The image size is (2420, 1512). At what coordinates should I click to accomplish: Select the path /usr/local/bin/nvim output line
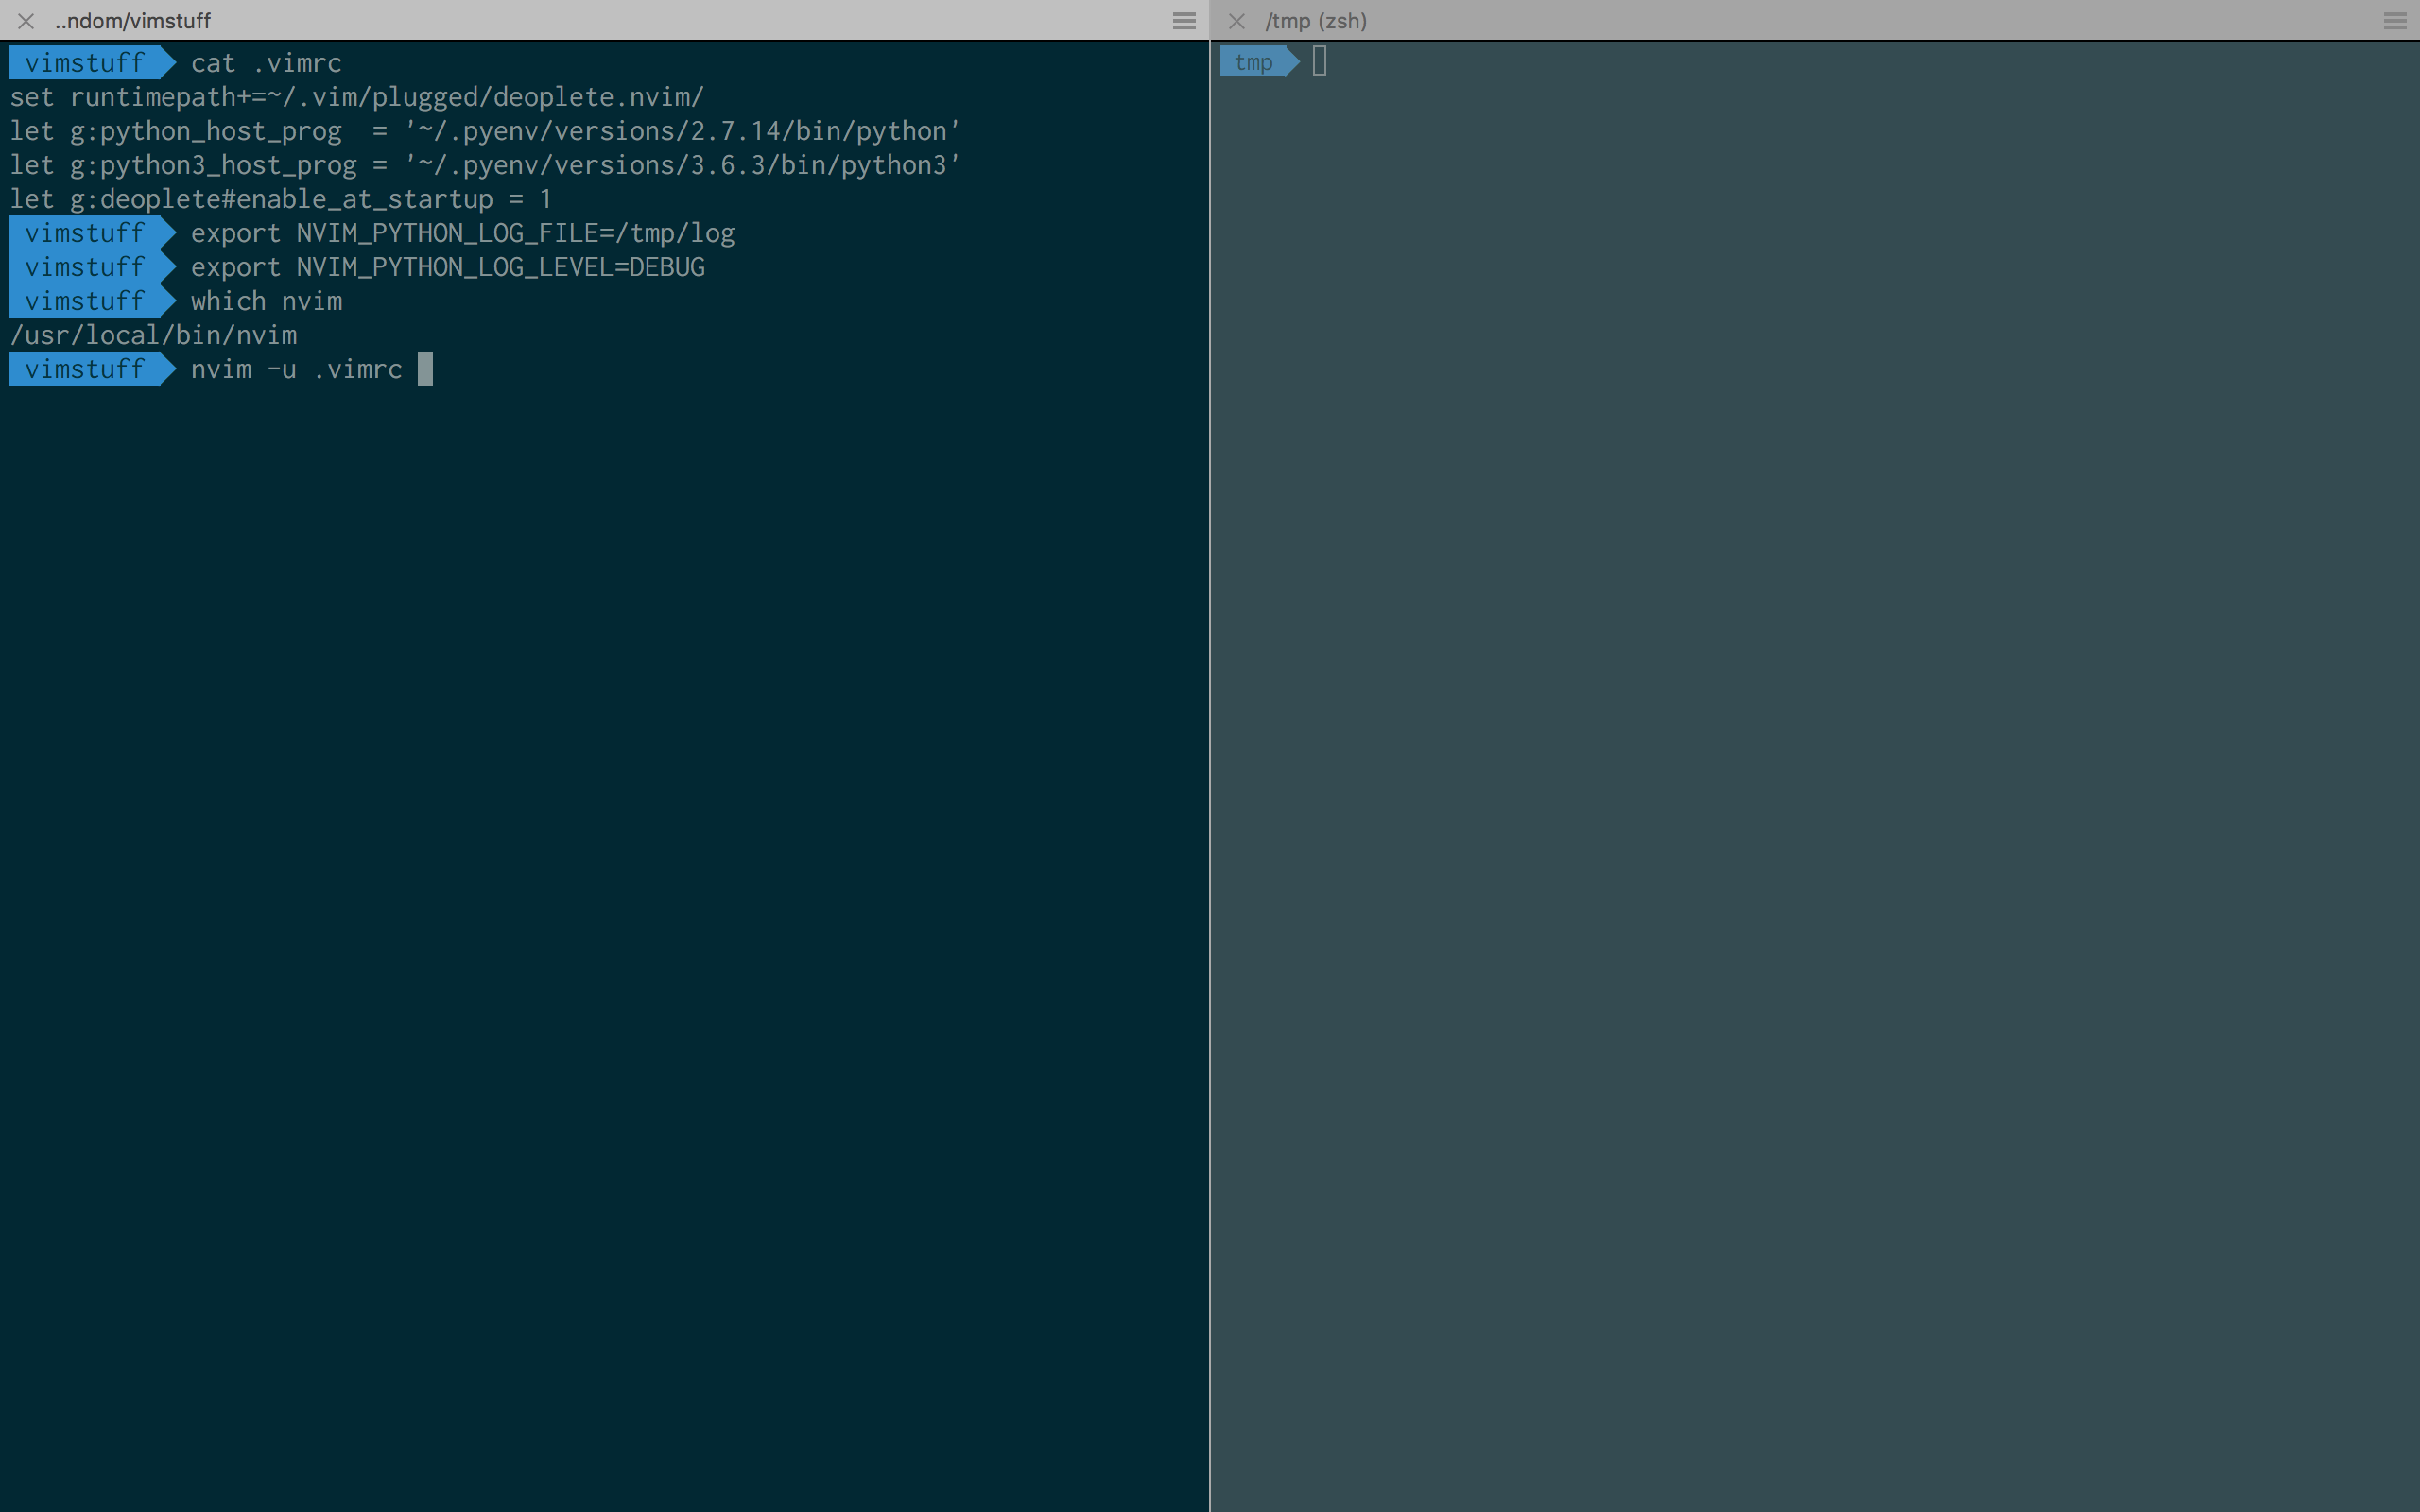click(153, 335)
